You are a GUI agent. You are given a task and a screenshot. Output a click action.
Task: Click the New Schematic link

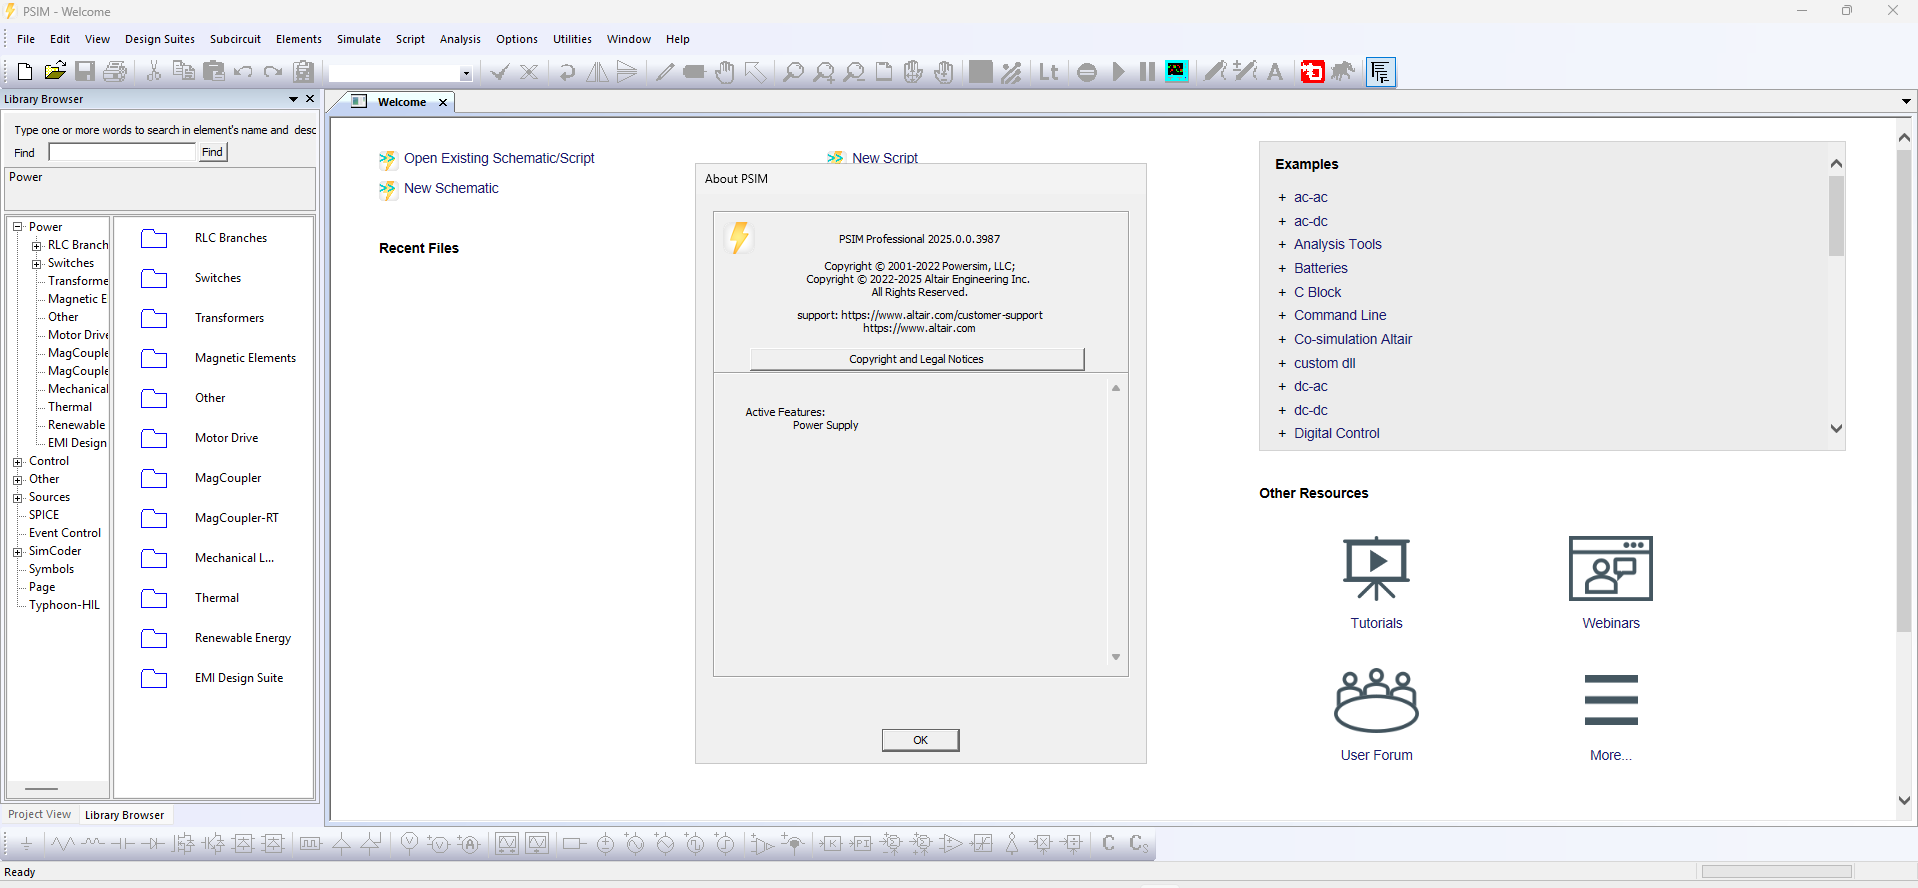(451, 188)
